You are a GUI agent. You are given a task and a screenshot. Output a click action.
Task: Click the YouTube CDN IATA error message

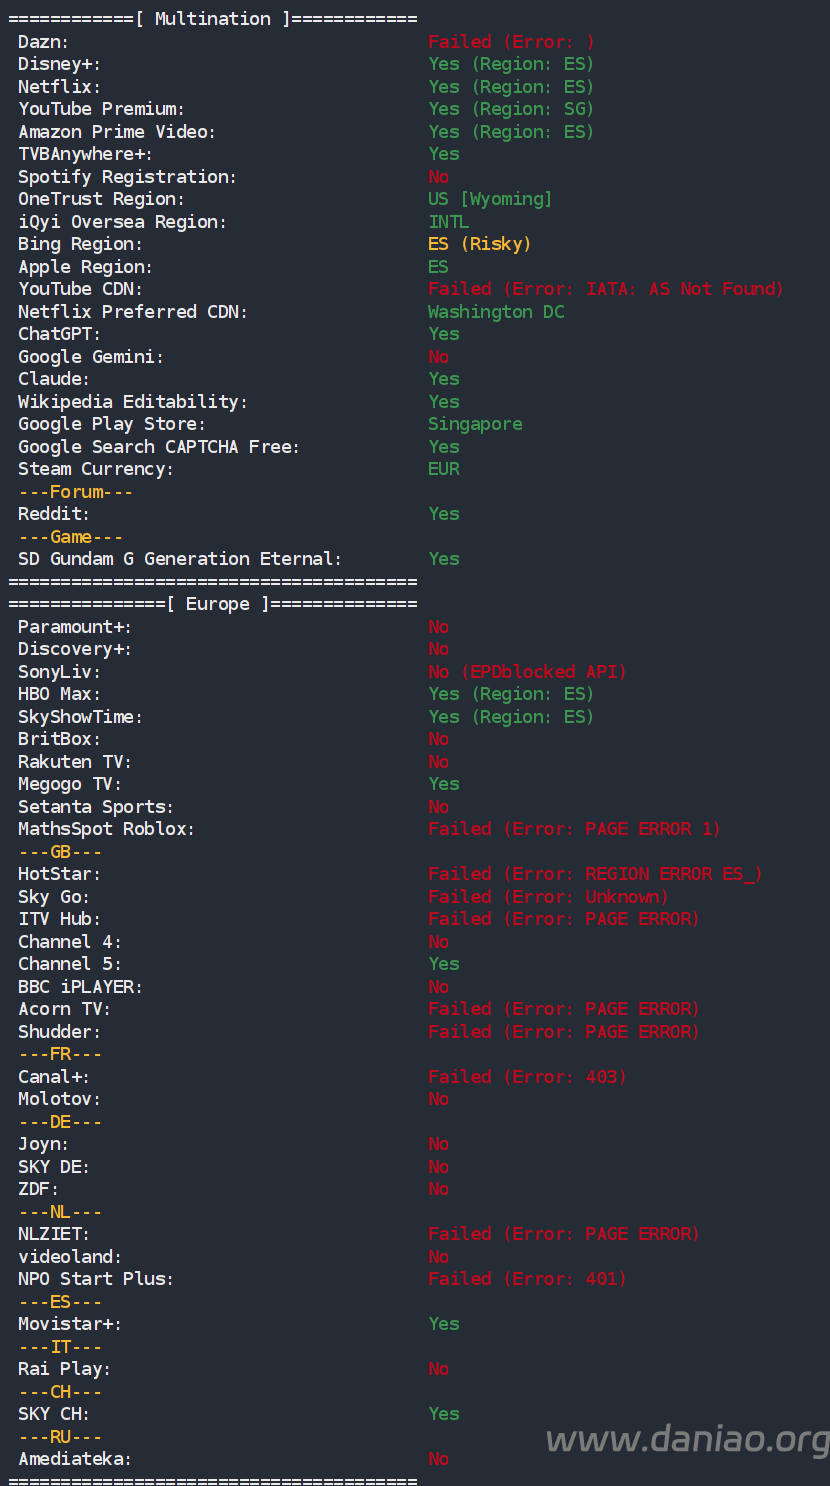click(x=606, y=289)
